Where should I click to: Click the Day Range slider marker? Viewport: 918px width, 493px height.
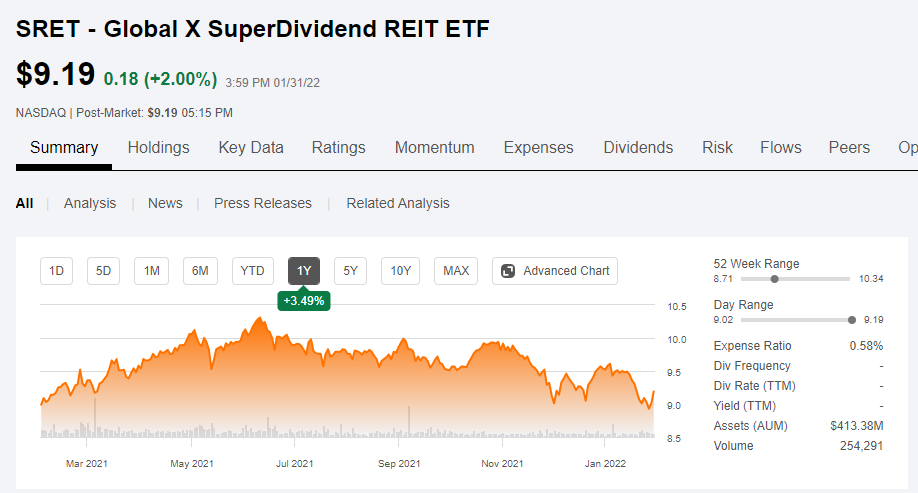tap(852, 320)
